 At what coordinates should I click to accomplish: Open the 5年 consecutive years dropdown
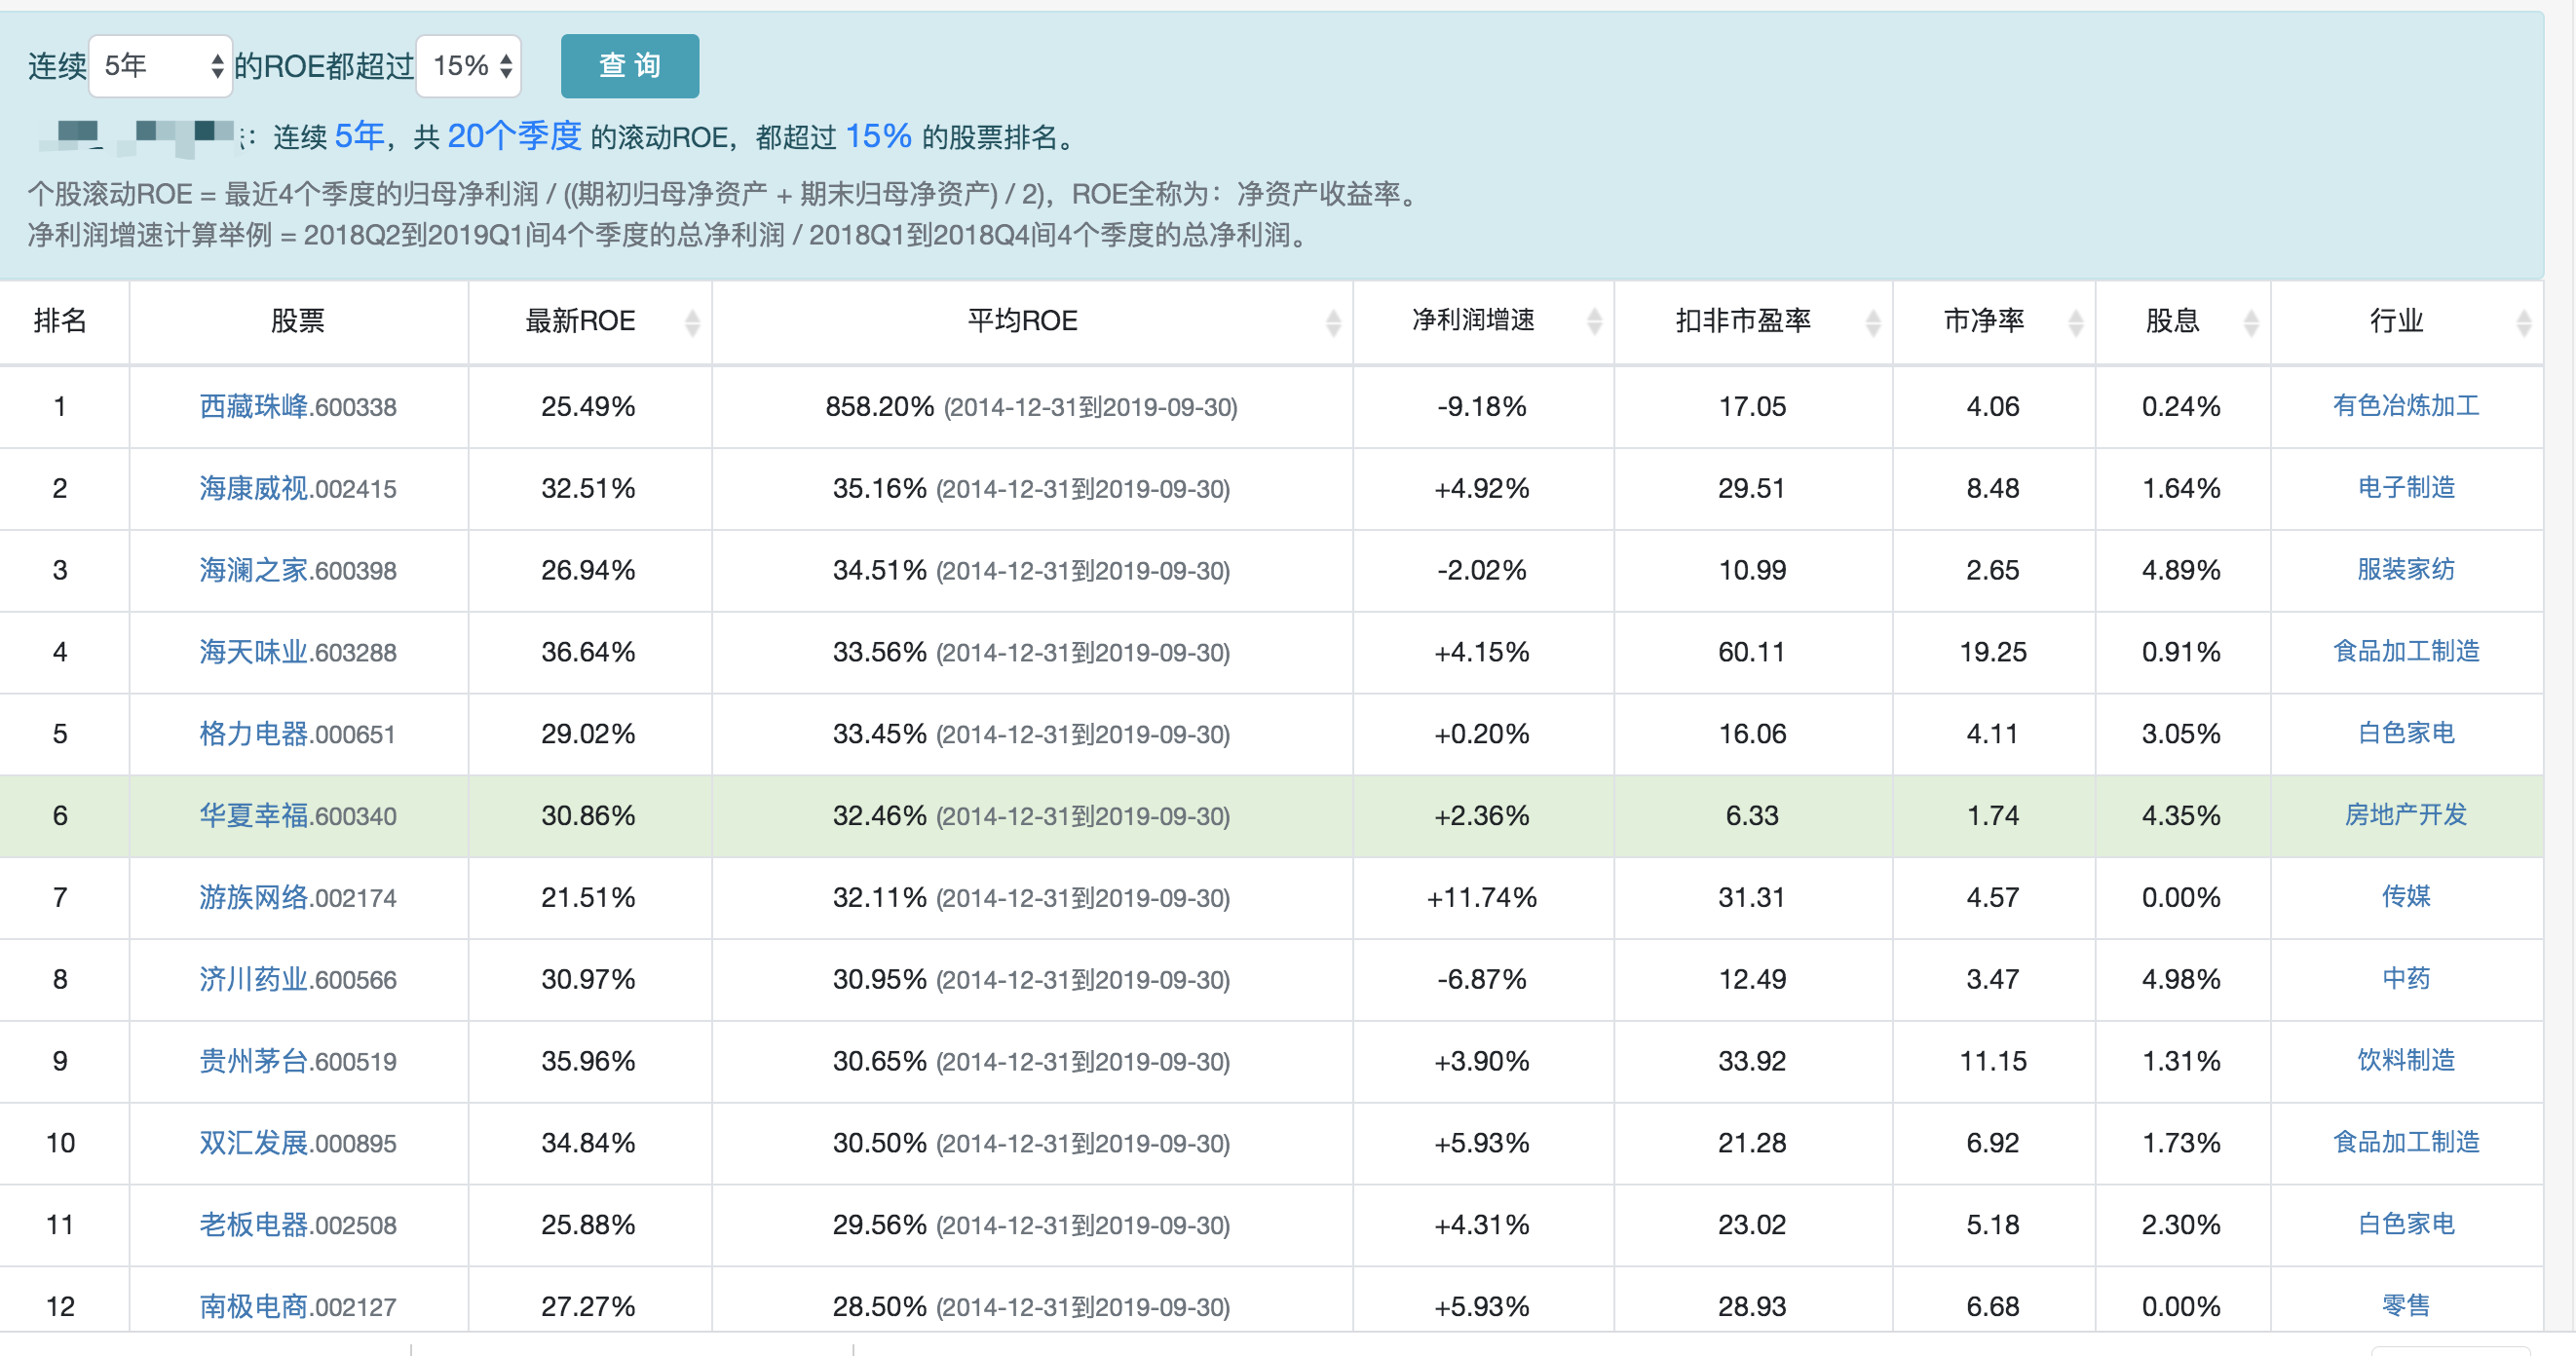click(x=160, y=66)
